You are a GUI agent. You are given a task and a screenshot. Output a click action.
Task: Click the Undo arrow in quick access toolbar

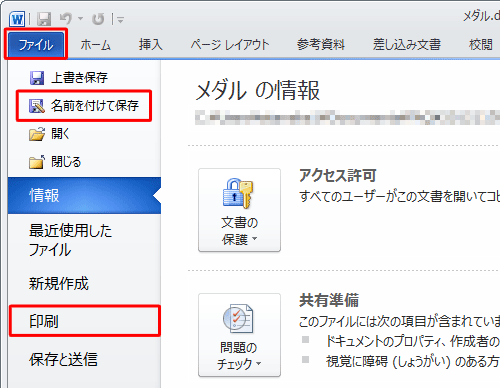click(x=66, y=19)
